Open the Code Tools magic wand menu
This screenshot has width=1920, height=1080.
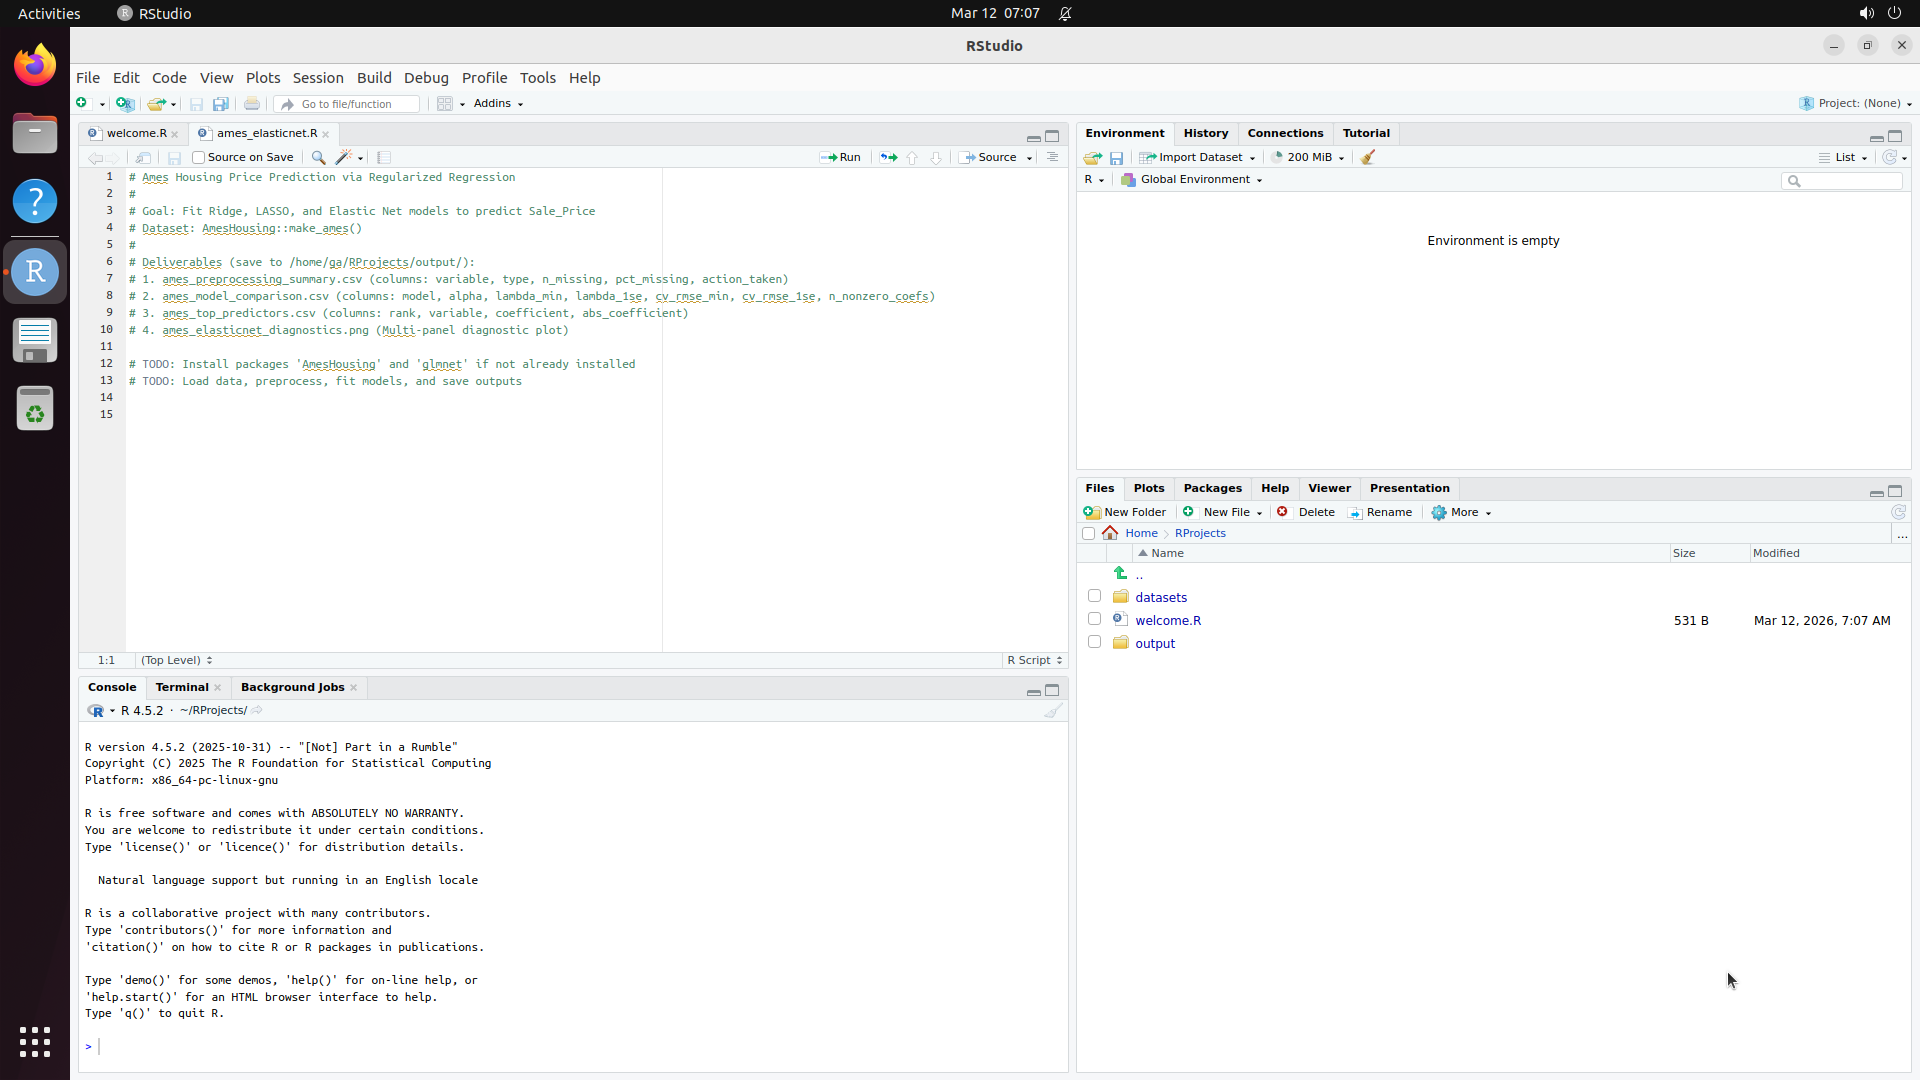tap(345, 157)
